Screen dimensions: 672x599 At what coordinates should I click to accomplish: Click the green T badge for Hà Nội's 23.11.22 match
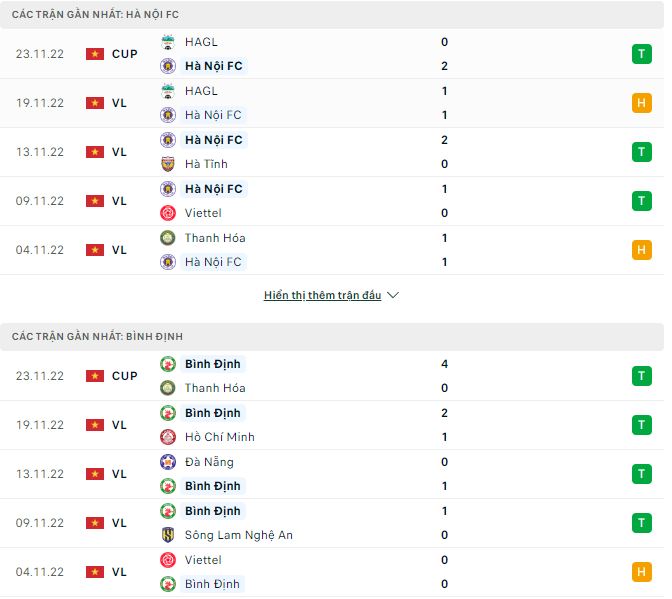[640, 54]
